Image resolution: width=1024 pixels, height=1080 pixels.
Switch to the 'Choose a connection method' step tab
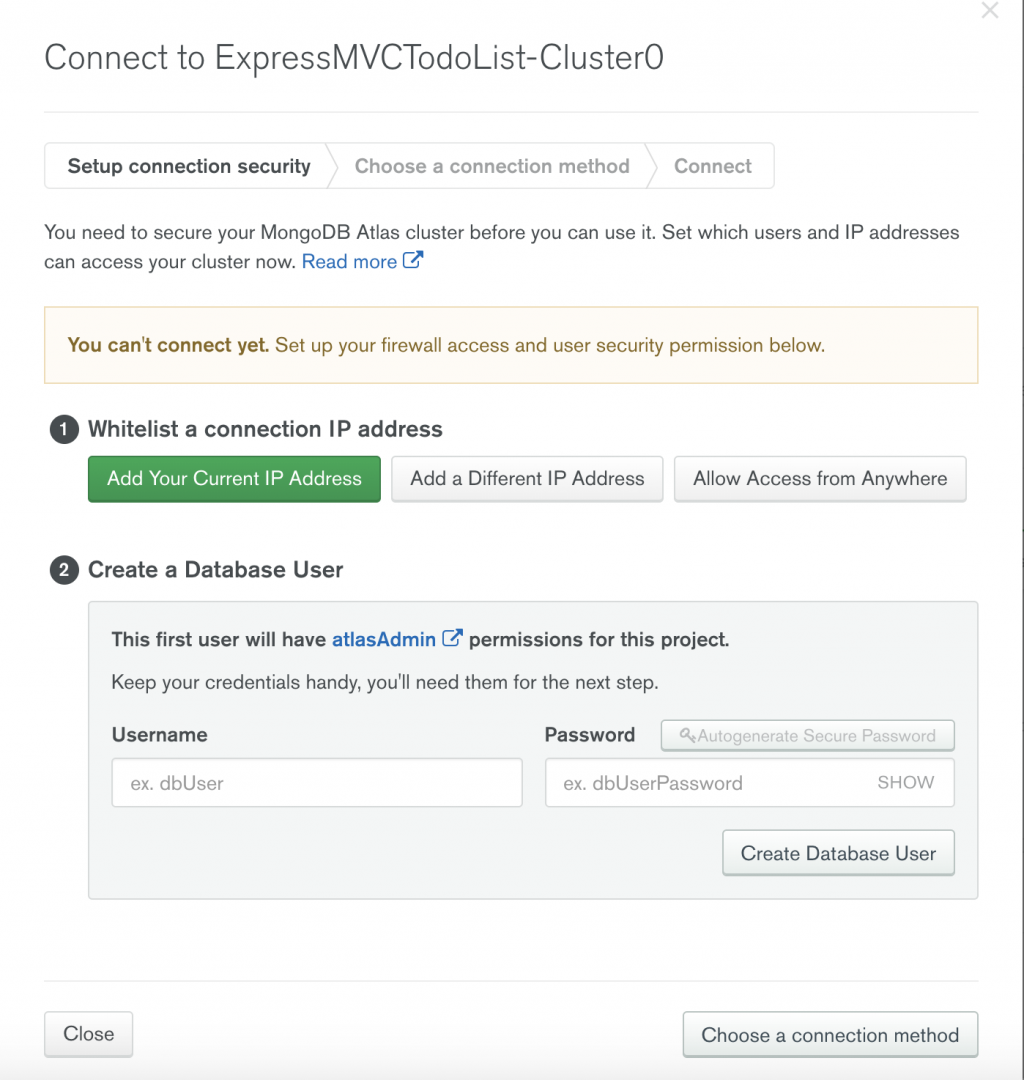(492, 166)
